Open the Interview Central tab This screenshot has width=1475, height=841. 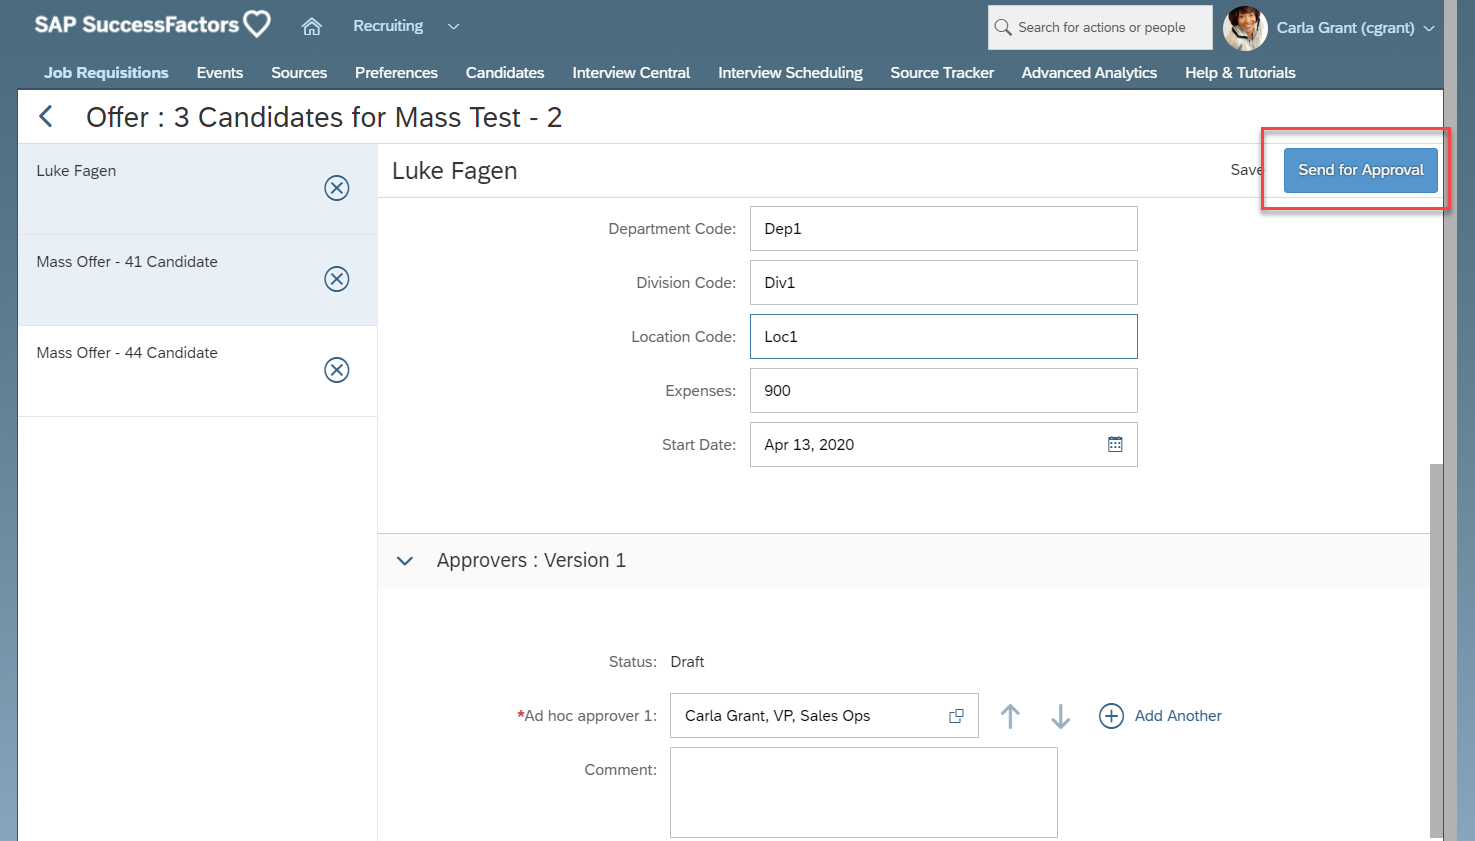(631, 72)
